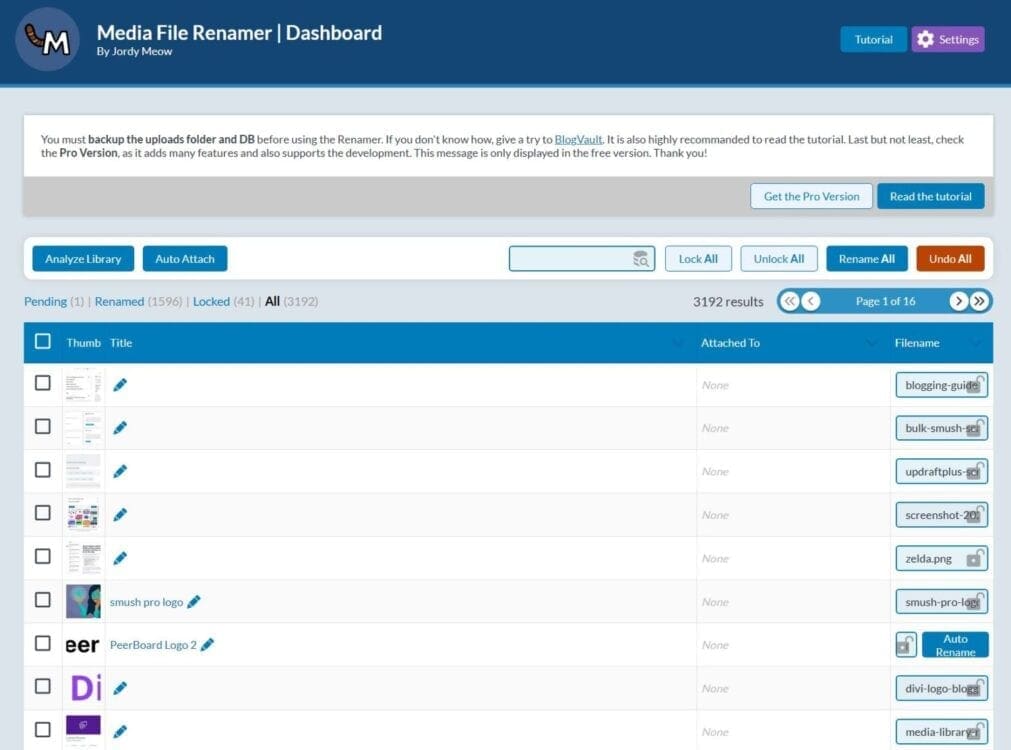Toggle the lock icon on the smush-pro-logo filename

(975, 601)
